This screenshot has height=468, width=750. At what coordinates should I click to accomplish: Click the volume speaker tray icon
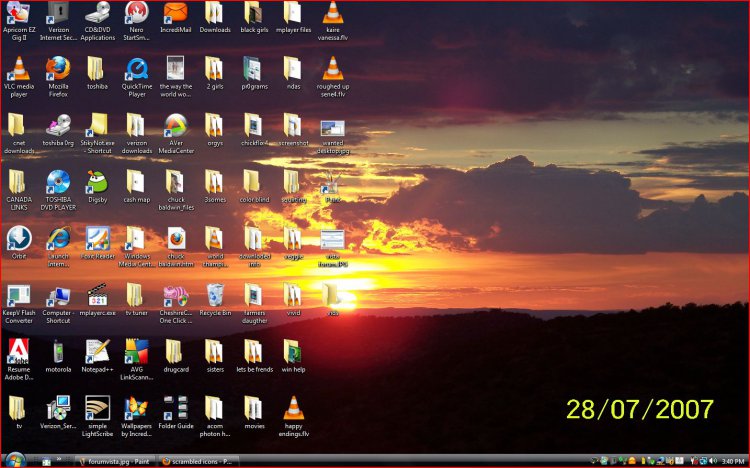[713, 461]
